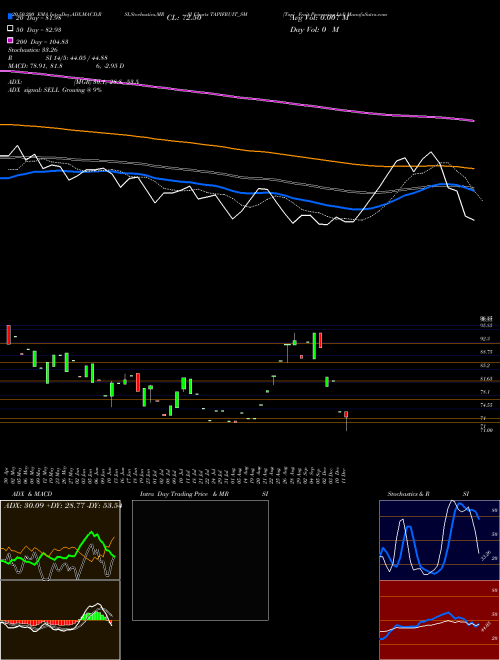Click the 88.75 price axis label

(x=486, y=352)
